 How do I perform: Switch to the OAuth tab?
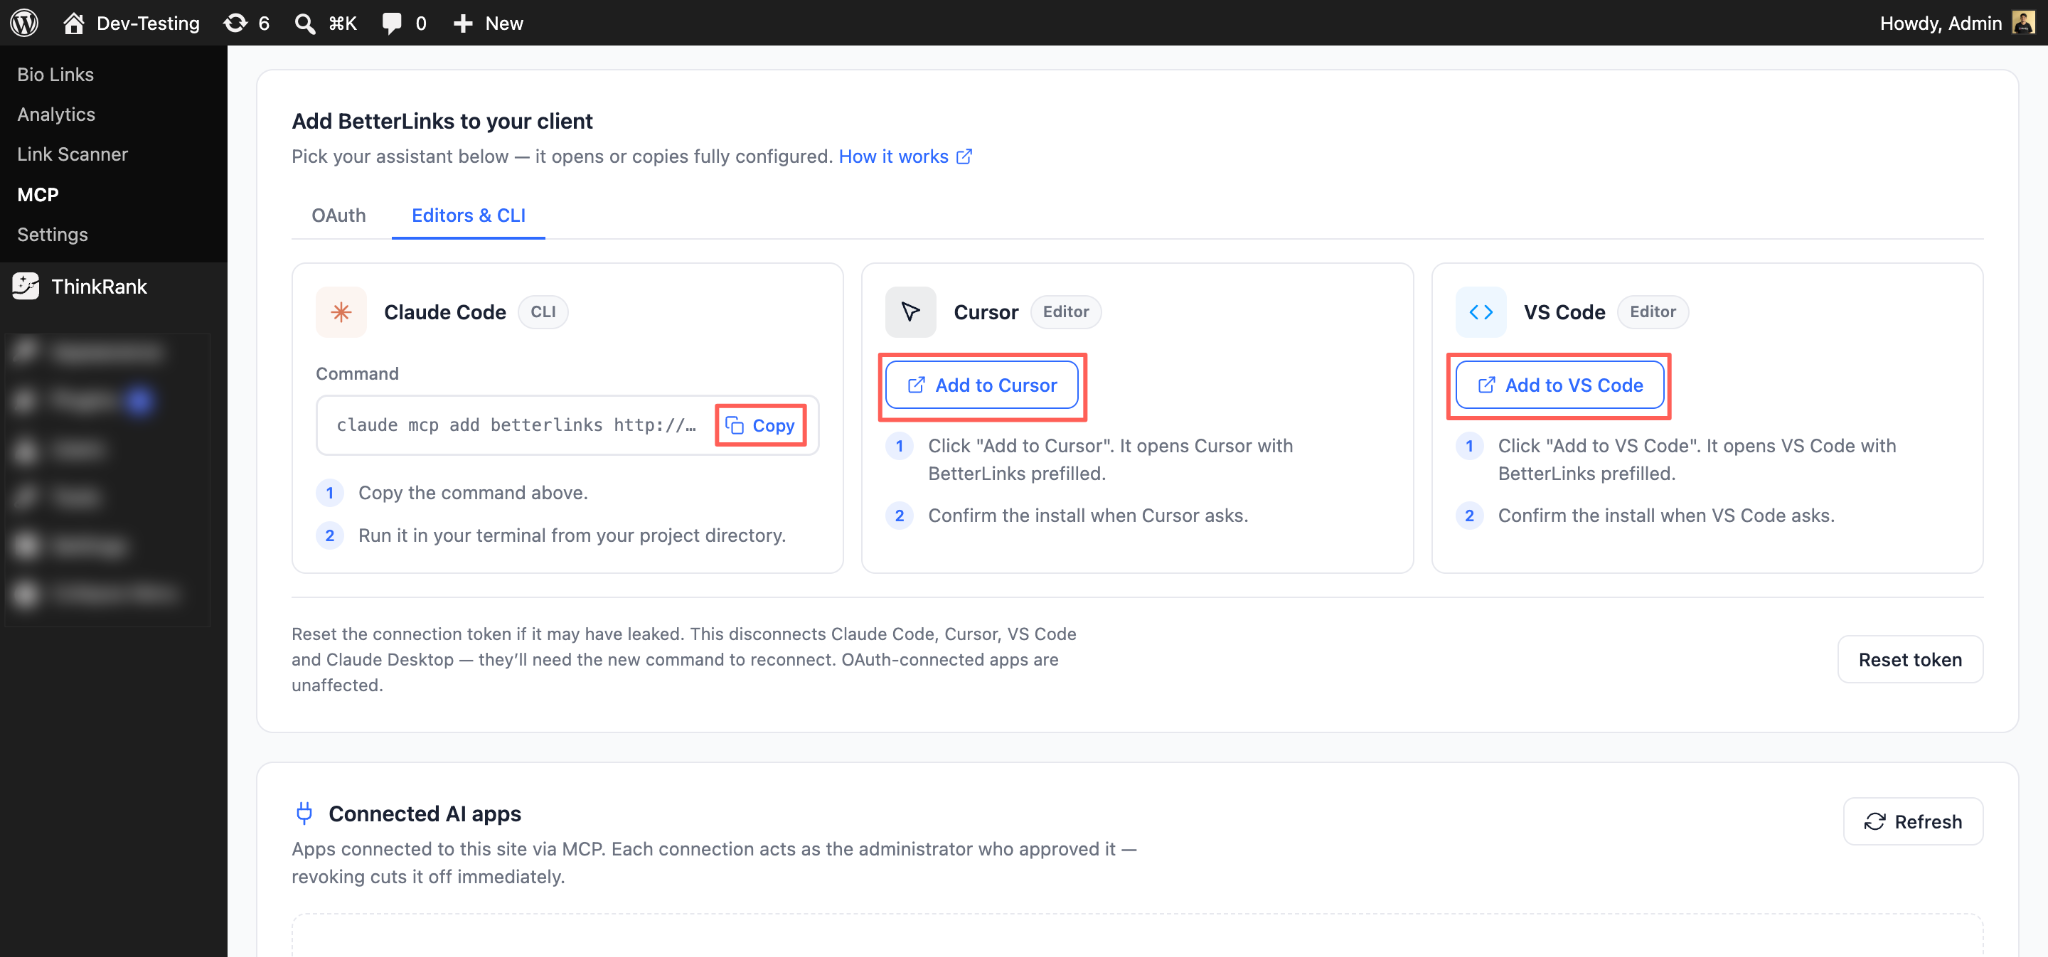pyautogui.click(x=339, y=216)
